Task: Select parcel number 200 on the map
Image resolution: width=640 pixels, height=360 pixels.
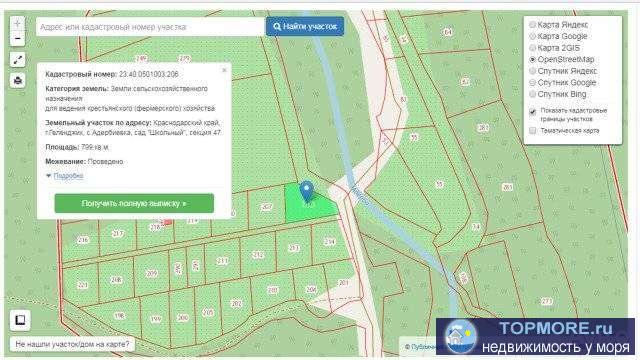Action: tap(183, 318)
